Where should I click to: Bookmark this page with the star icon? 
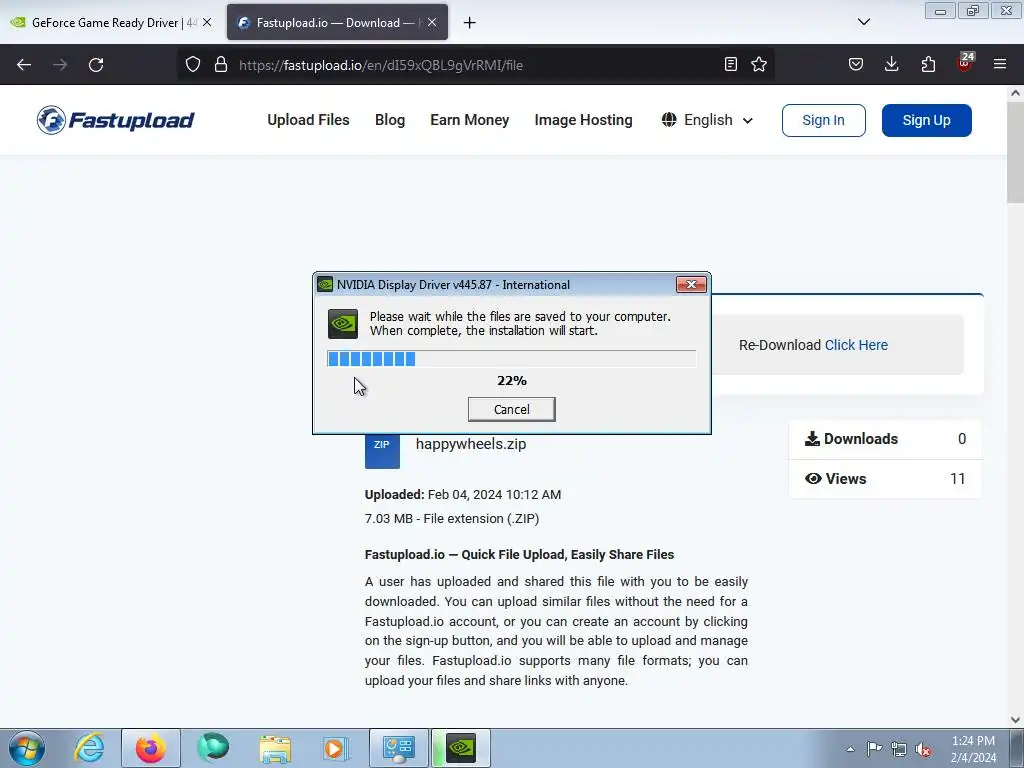(x=759, y=64)
